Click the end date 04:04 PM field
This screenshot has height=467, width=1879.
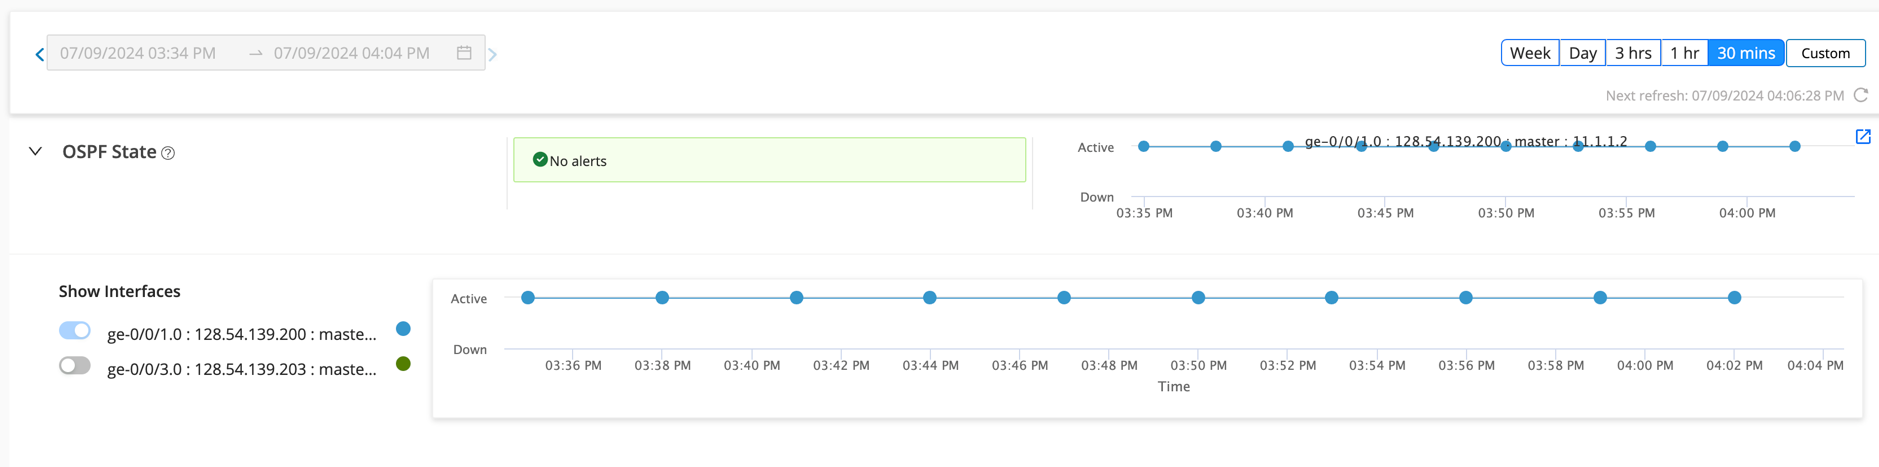(352, 53)
